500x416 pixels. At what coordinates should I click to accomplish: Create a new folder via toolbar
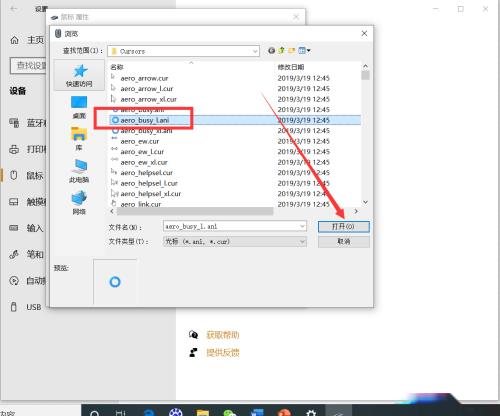point(292,51)
